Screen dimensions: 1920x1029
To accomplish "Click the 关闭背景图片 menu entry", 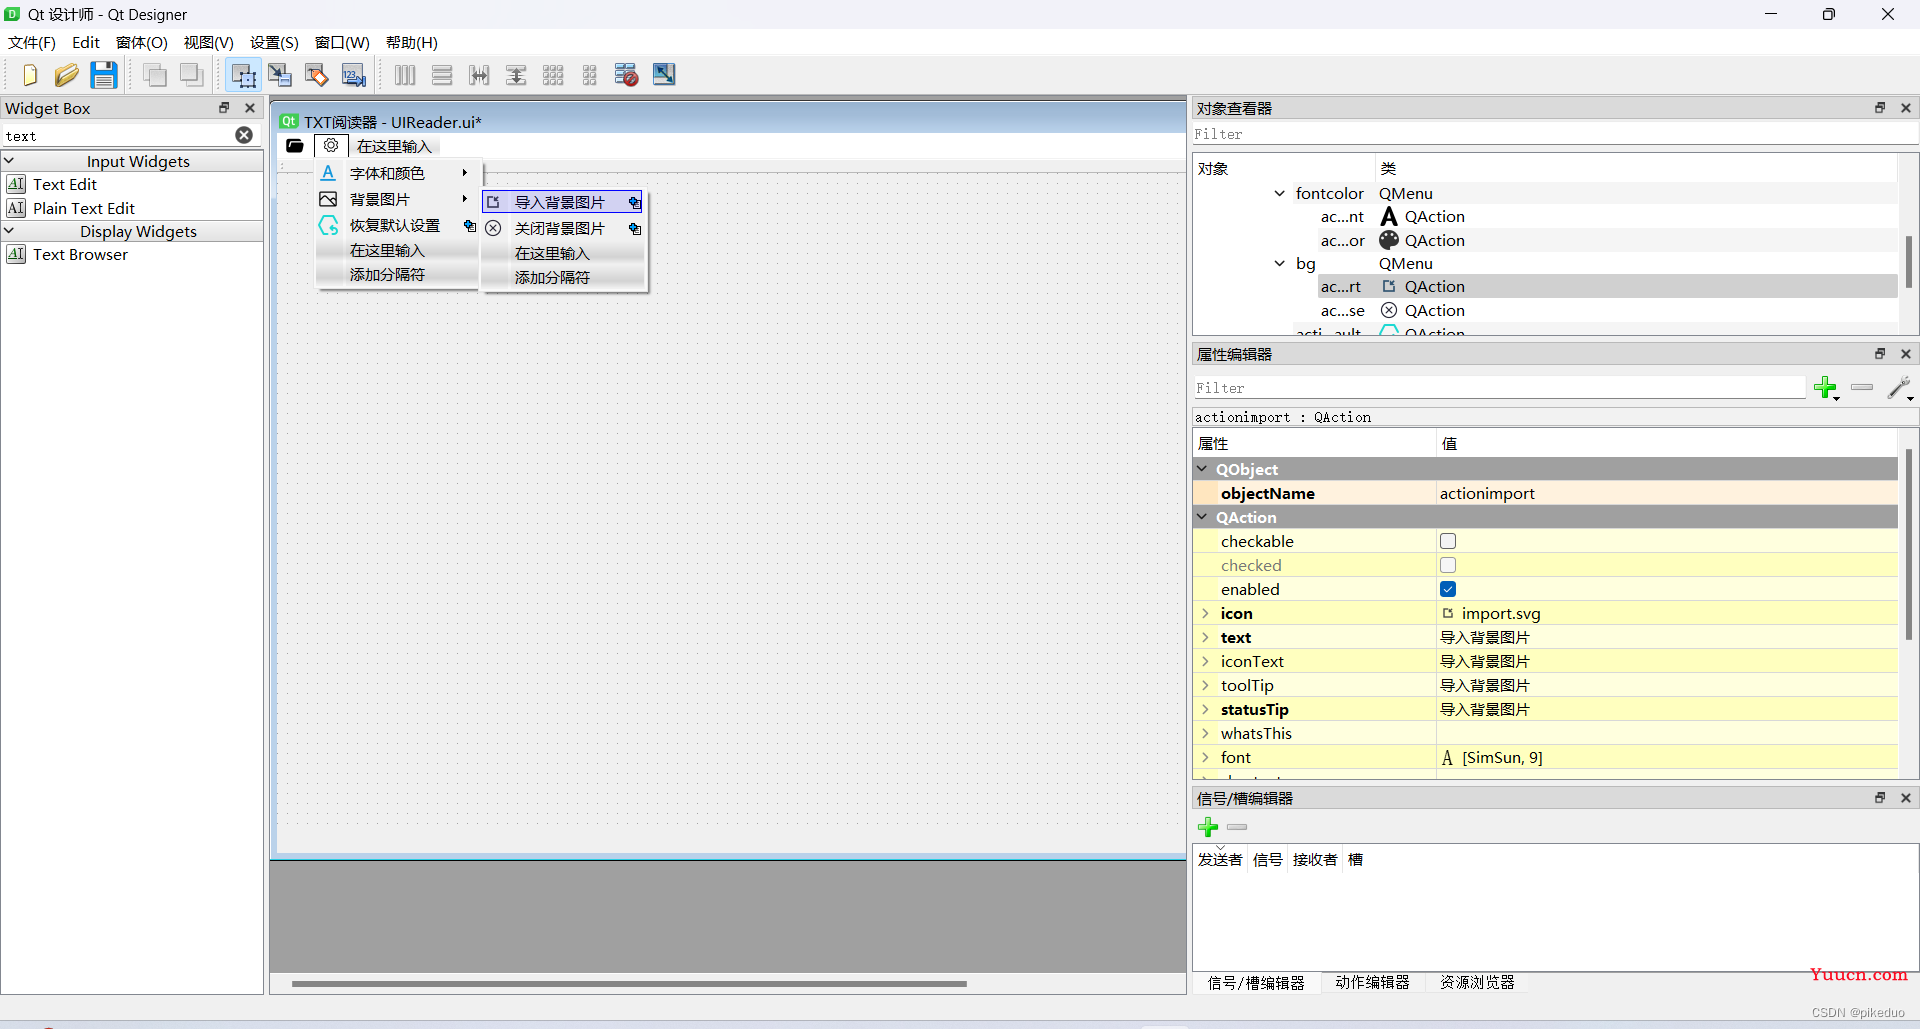I will click(x=559, y=228).
